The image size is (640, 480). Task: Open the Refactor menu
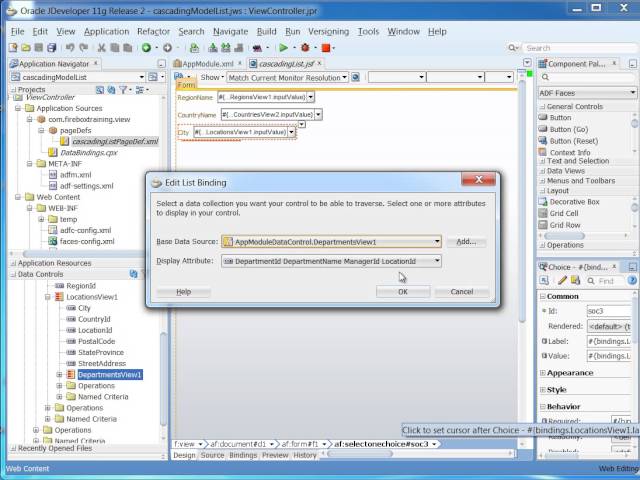[x=153, y=31]
